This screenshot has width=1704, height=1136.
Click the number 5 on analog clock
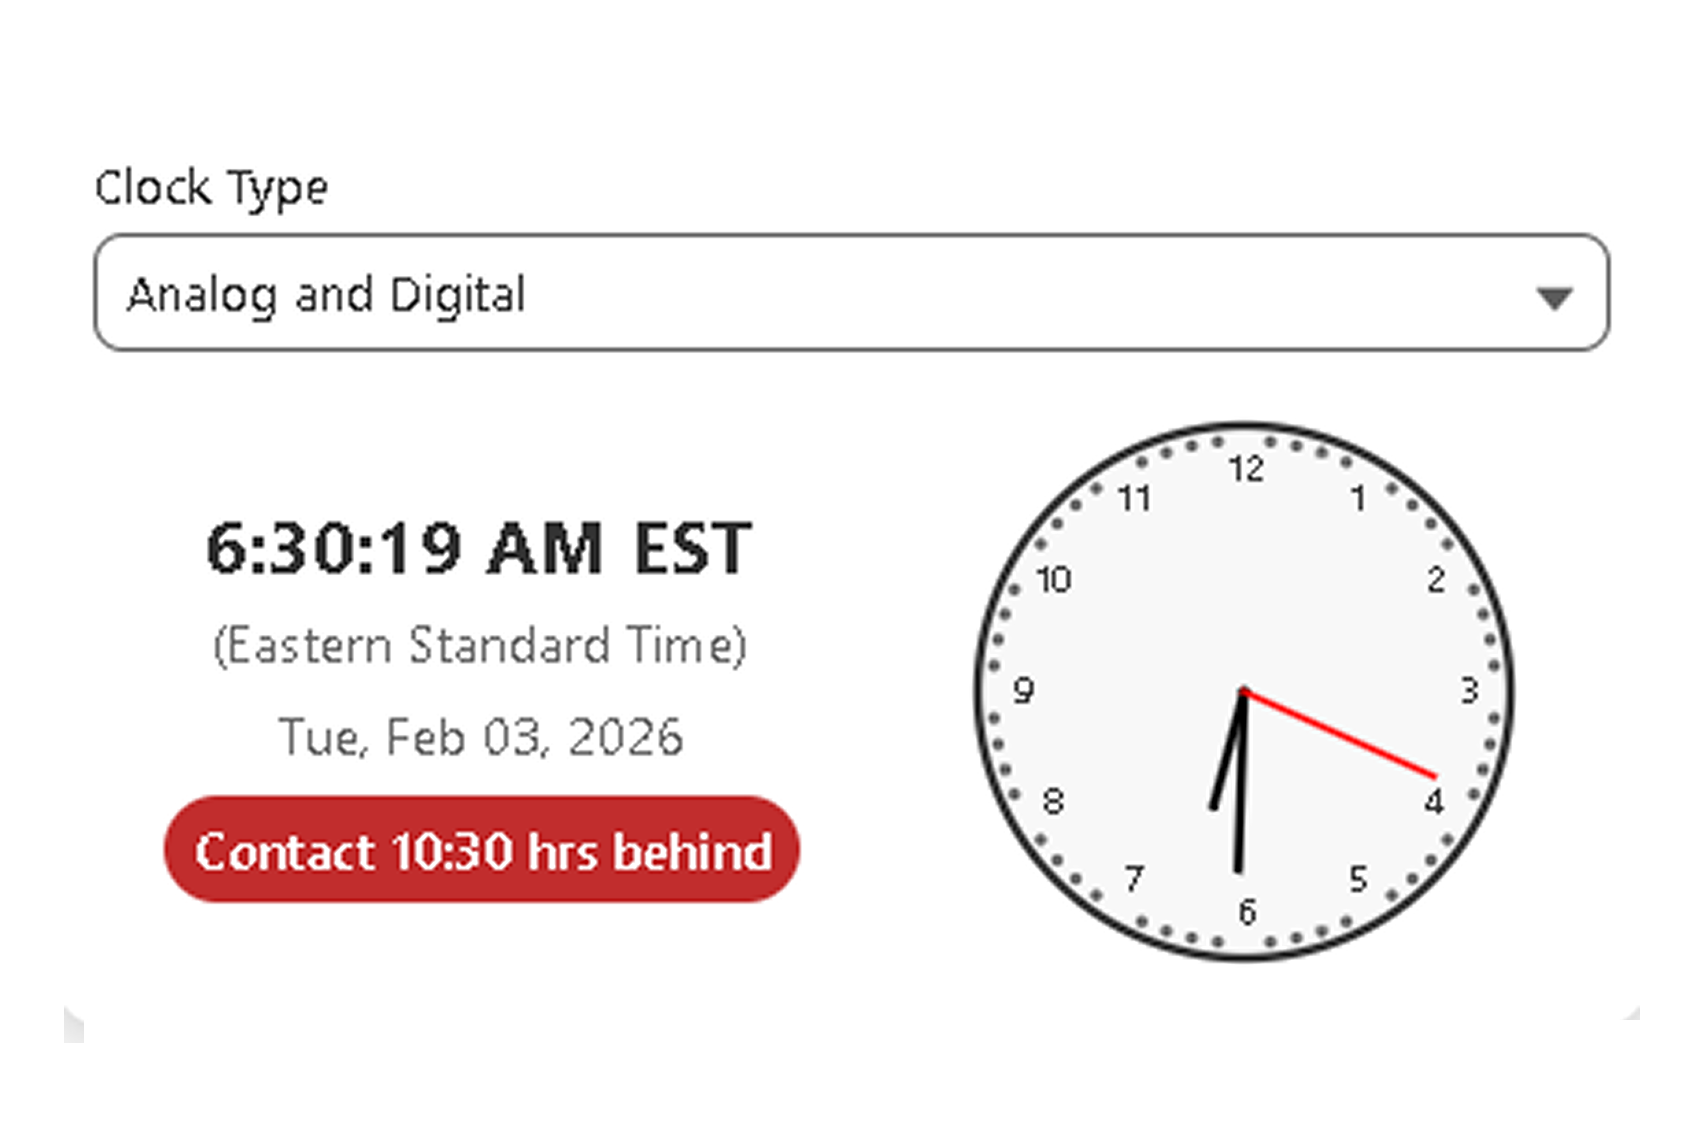1357,879
